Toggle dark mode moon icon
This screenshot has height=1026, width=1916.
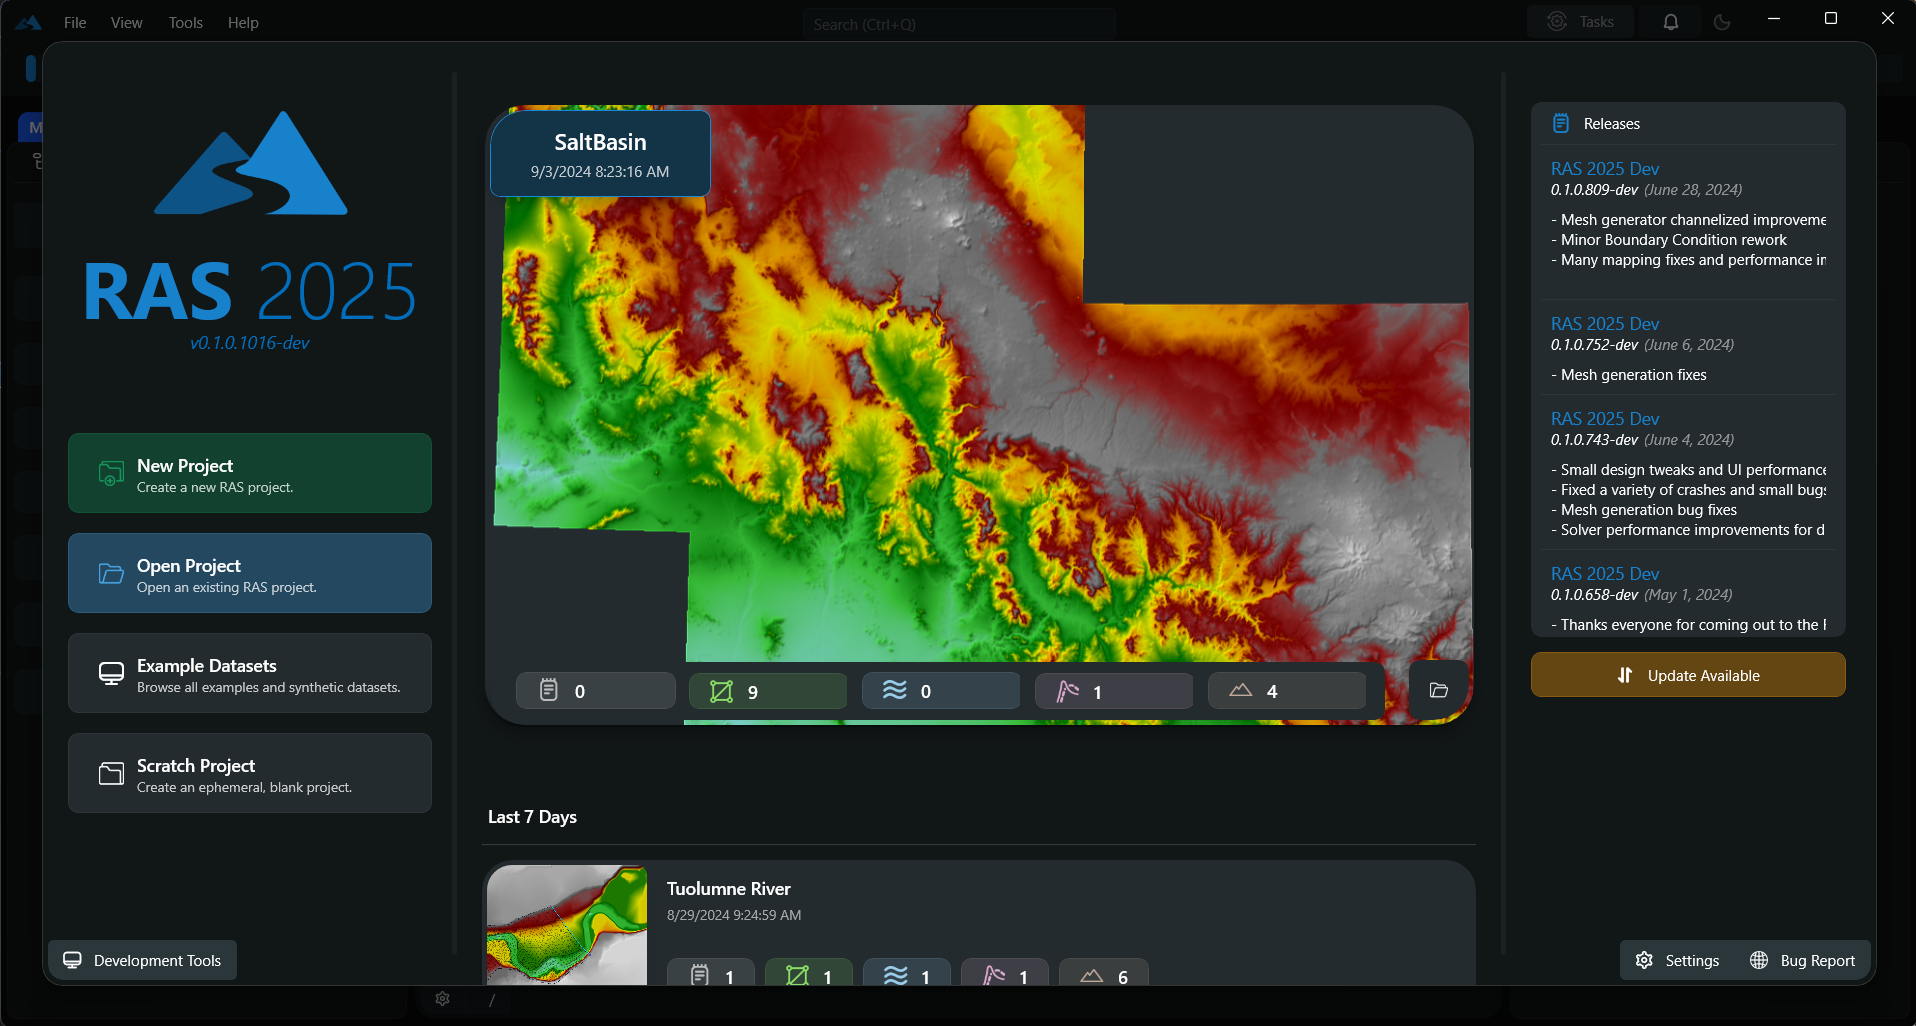point(1721,22)
